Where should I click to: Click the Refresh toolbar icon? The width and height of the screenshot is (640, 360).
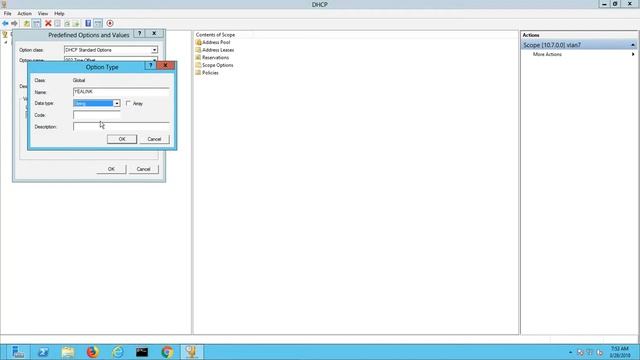click(x=67, y=23)
